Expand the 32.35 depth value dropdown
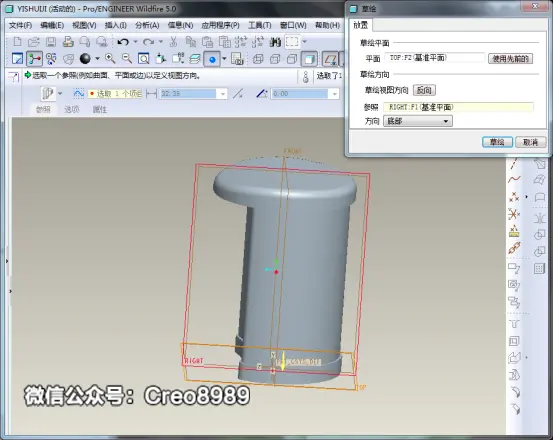The width and height of the screenshot is (554, 440). [x=223, y=94]
